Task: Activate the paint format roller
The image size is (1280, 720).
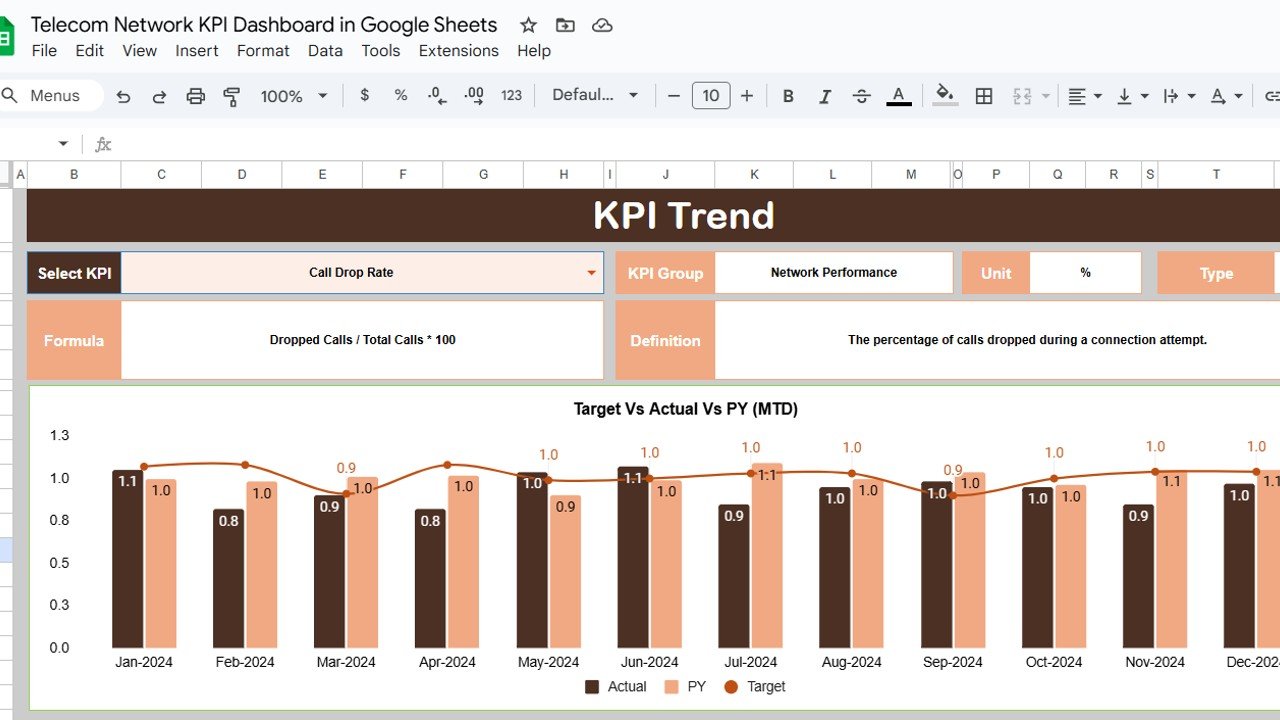Action: pyautogui.click(x=232, y=96)
